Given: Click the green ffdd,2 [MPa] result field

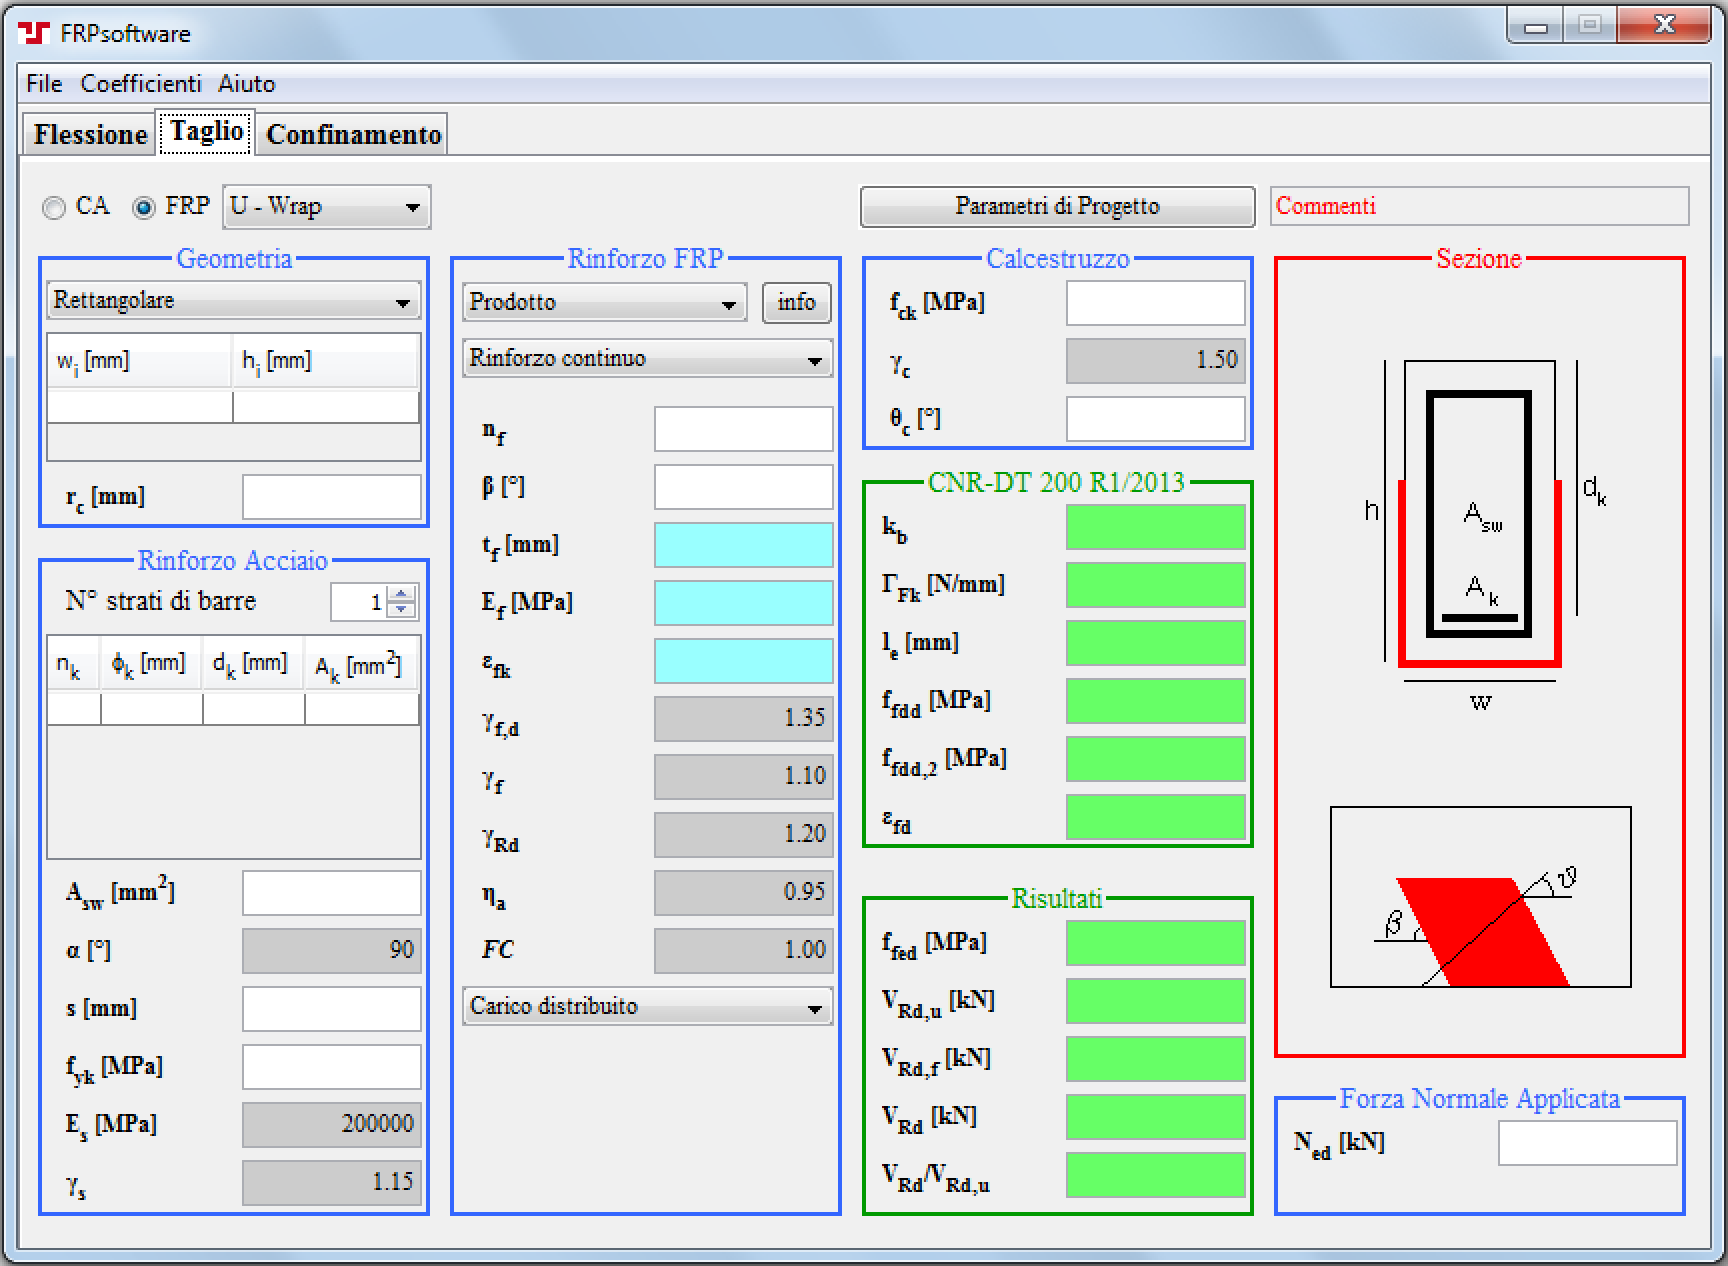Looking at the screenshot, I should [x=1156, y=759].
